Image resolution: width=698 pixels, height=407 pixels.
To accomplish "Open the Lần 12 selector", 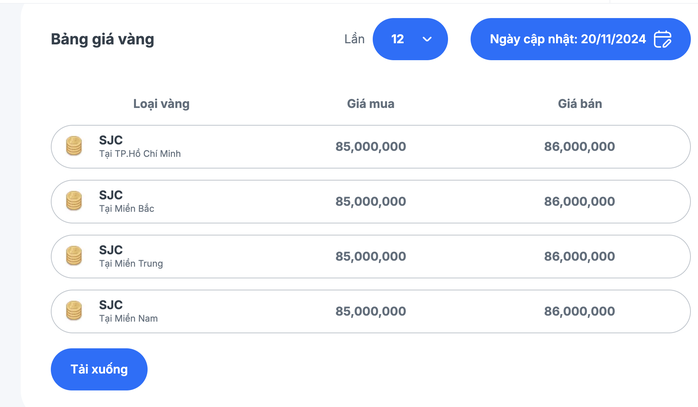I will 410,39.
